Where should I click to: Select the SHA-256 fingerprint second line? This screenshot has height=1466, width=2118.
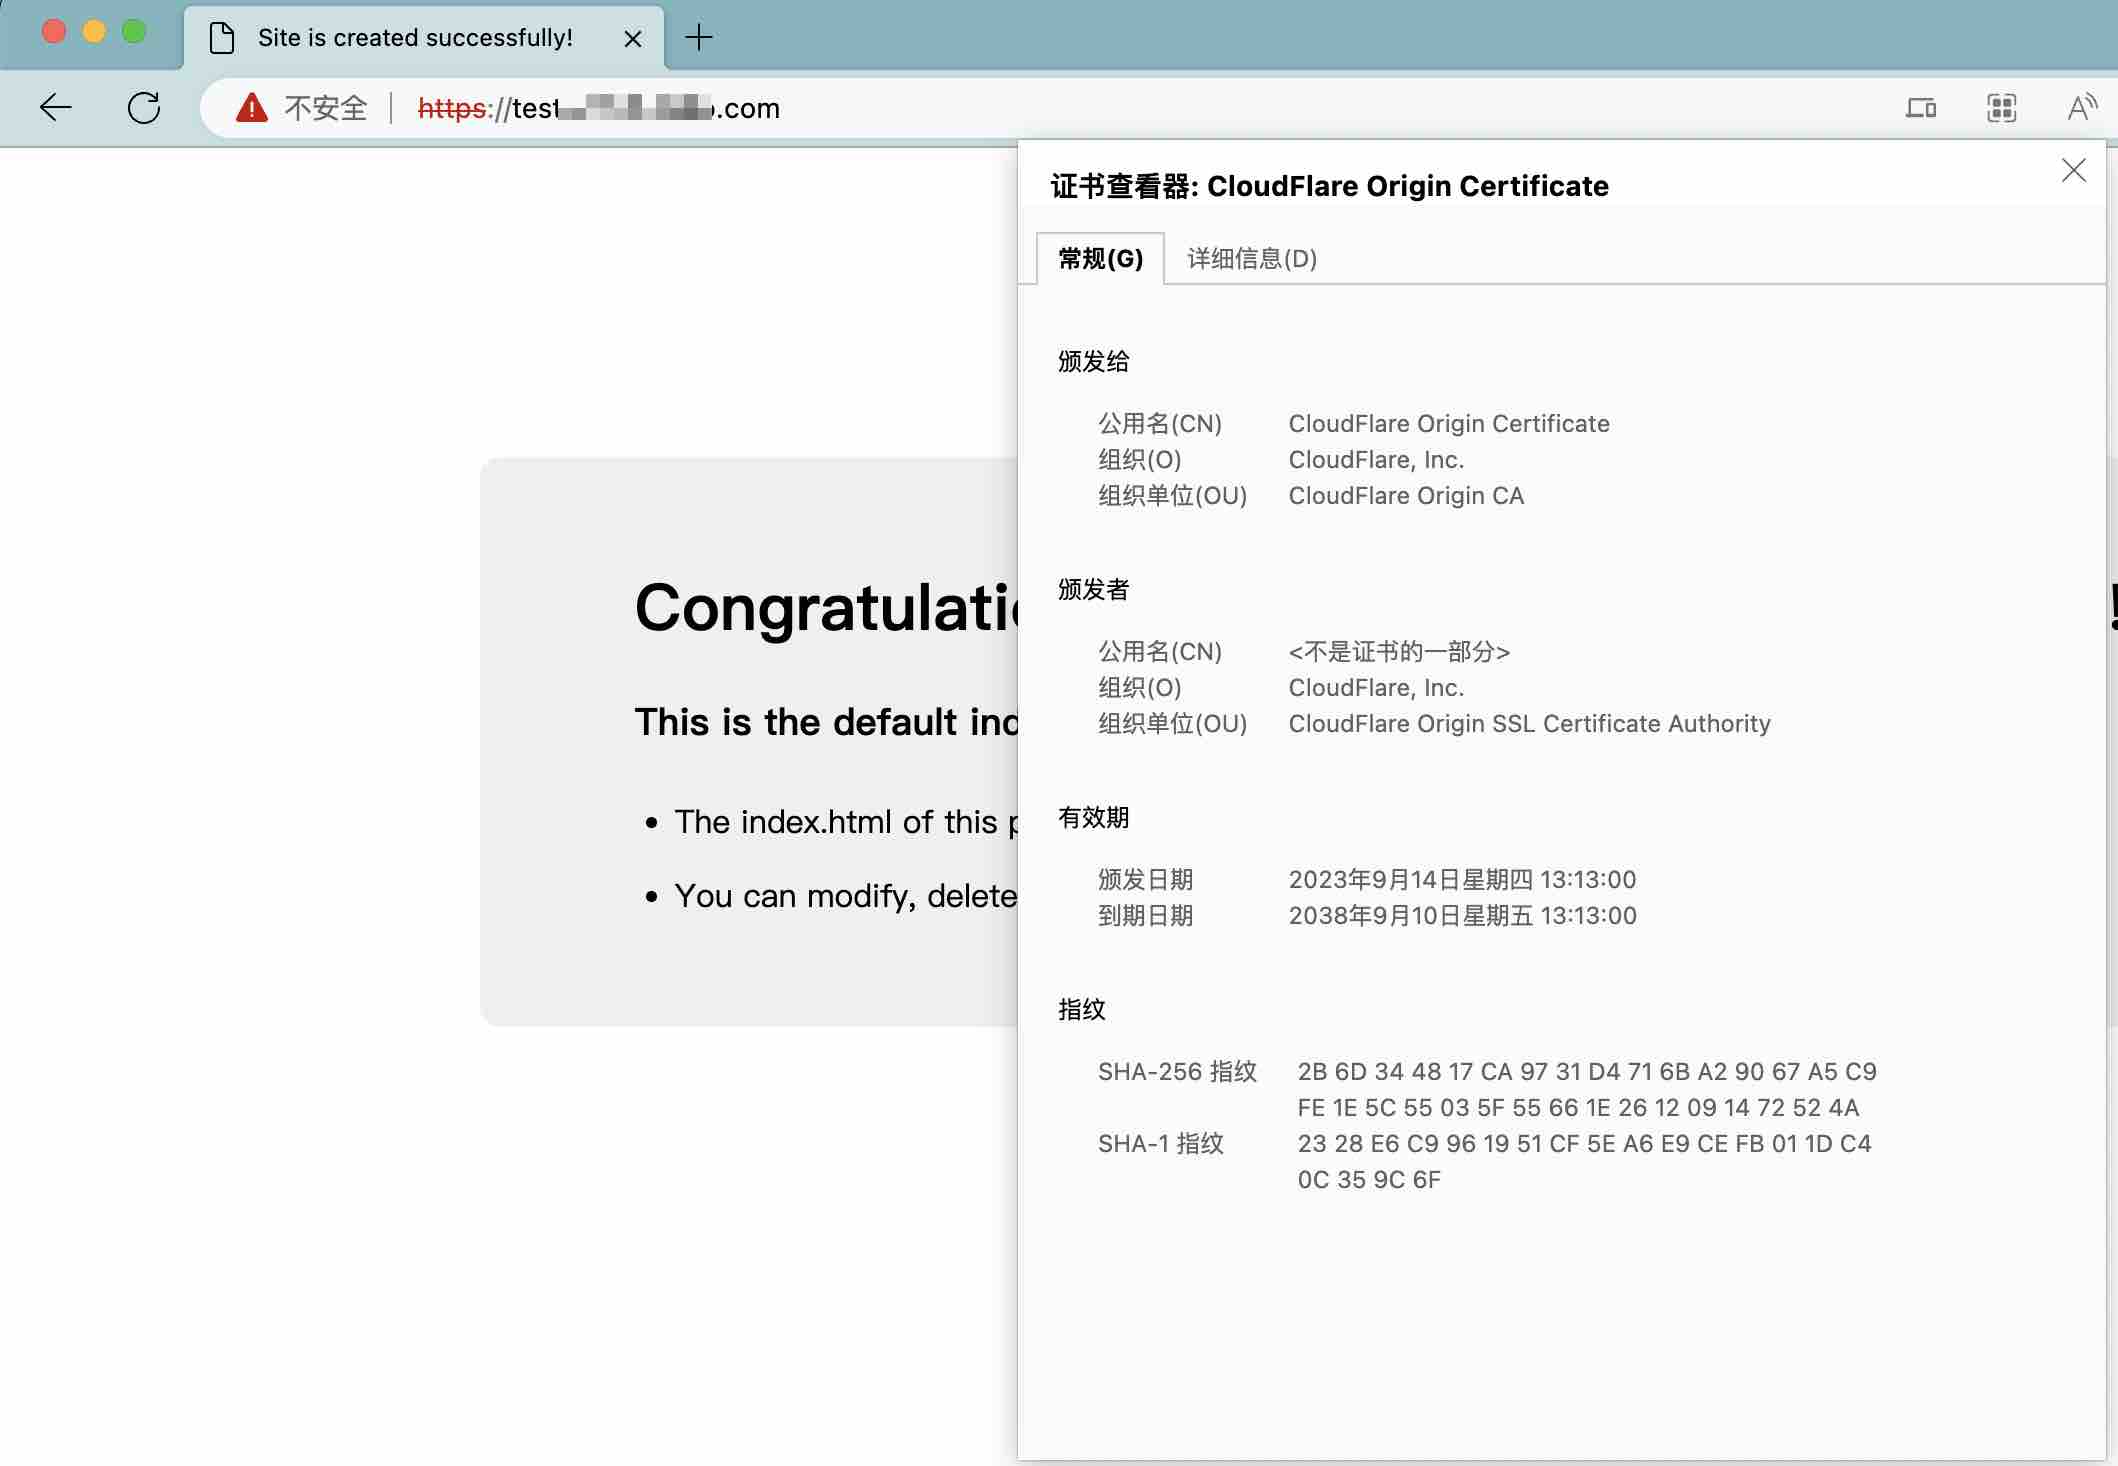[x=1578, y=1108]
